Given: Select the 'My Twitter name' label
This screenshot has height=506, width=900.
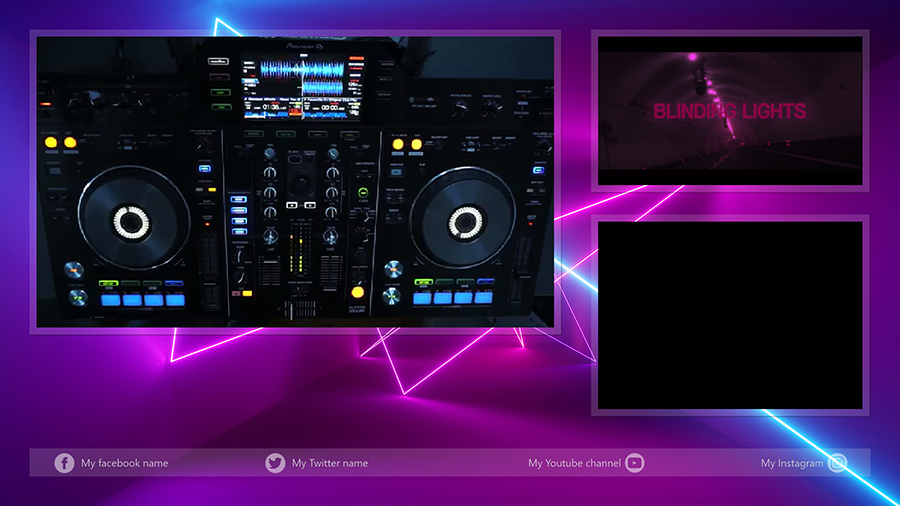Looking at the screenshot, I should click(x=329, y=463).
